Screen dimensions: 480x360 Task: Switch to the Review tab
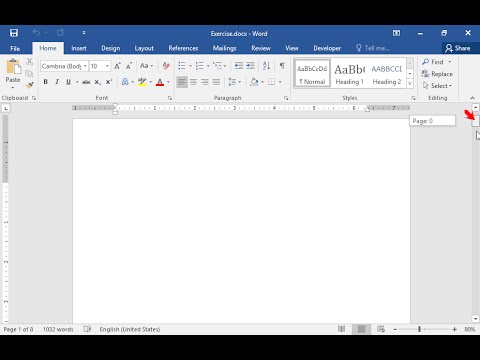click(x=261, y=48)
